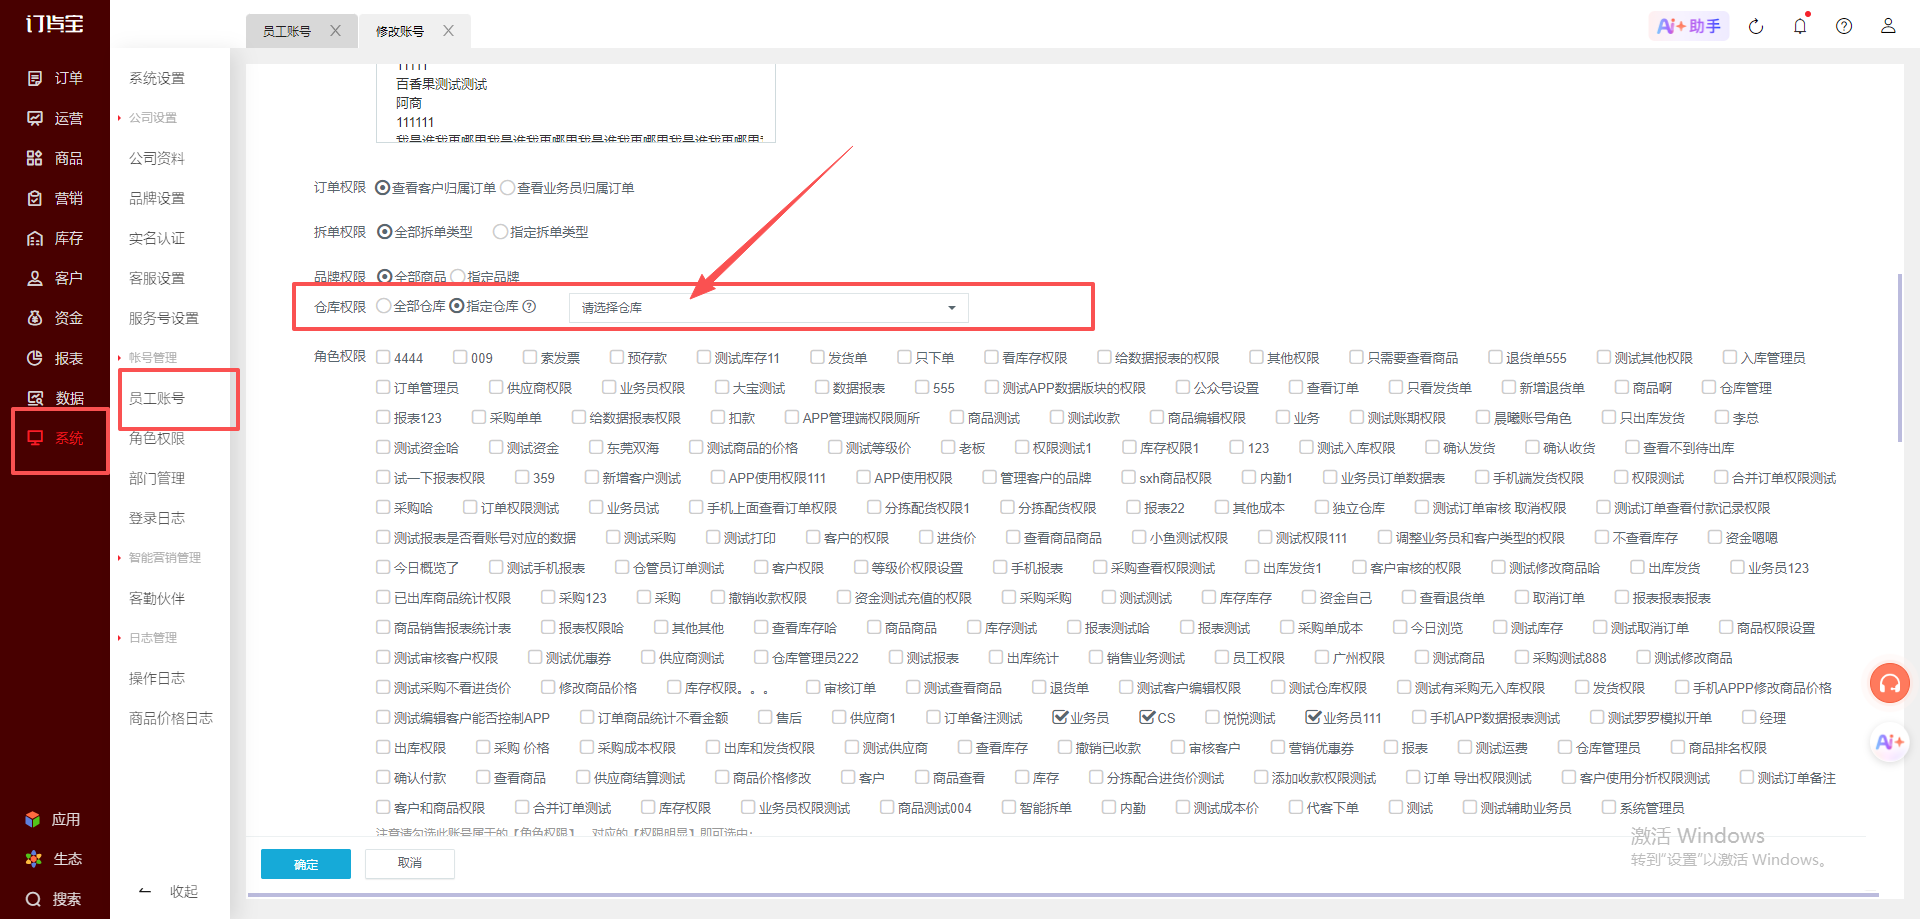The height and width of the screenshot is (919, 1920).
Task: Open notifications bell icon
Action: tap(1800, 26)
